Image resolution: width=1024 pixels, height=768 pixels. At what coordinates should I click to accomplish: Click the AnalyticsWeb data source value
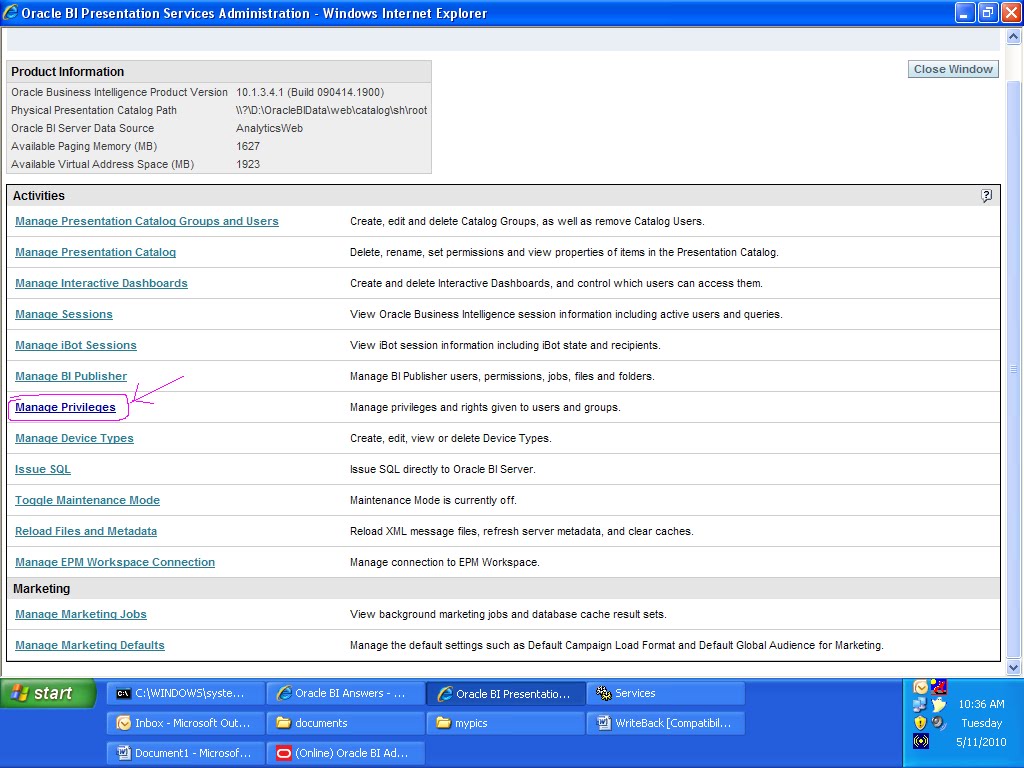tap(270, 129)
